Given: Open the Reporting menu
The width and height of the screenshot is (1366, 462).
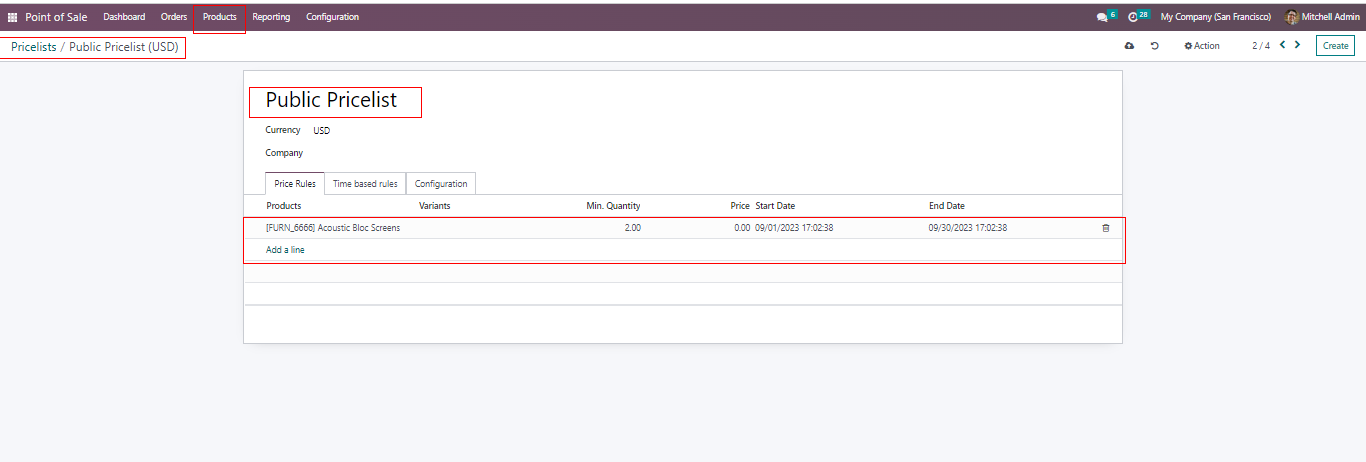Looking at the screenshot, I should coord(271,17).
